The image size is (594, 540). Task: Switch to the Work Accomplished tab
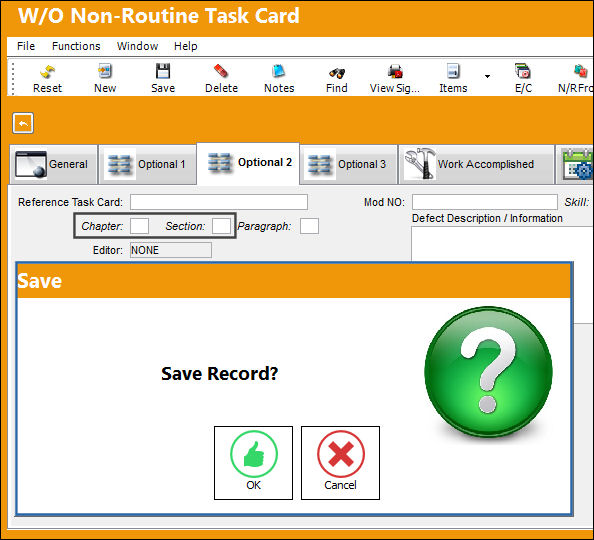tap(477, 164)
